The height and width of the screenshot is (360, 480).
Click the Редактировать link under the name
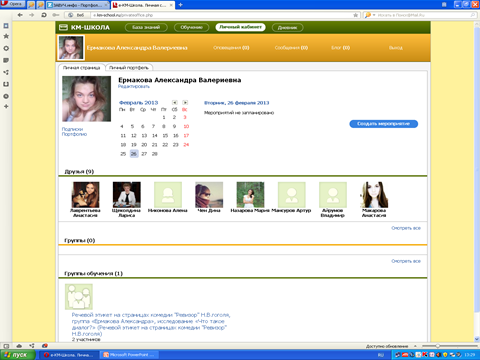click(x=134, y=87)
